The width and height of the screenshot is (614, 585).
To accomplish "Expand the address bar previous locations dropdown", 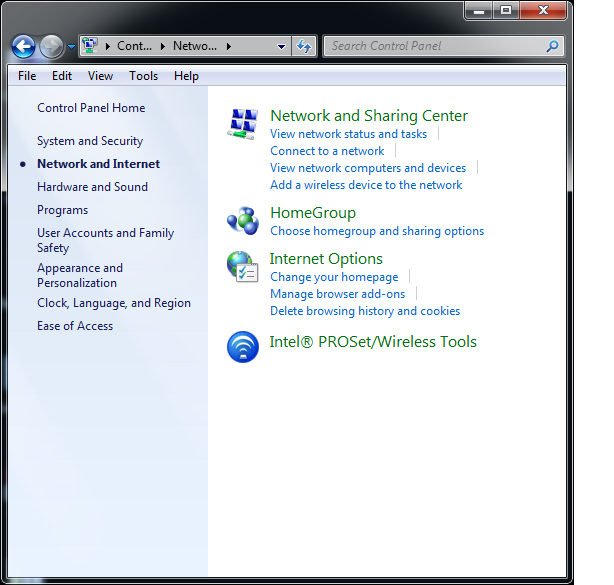I will 281,46.
